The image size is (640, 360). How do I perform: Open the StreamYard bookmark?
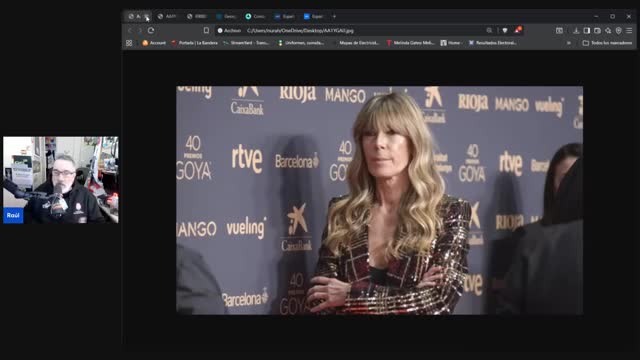[246, 43]
